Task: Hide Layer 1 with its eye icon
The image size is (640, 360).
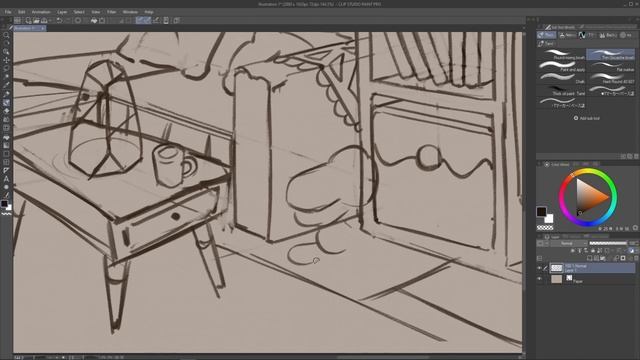Action: tap(539, 268)
